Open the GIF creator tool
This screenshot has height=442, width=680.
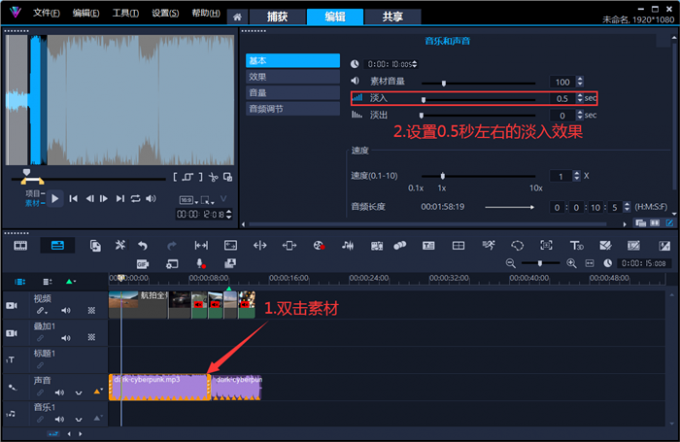[x=143, y=264]
